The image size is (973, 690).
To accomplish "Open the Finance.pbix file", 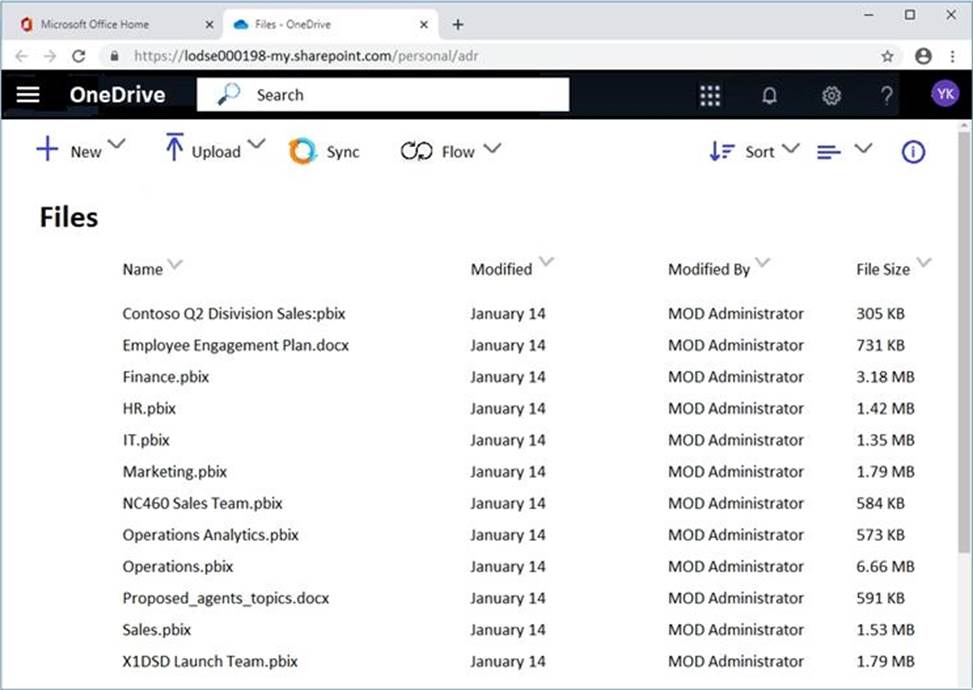I will click(165, 377).
